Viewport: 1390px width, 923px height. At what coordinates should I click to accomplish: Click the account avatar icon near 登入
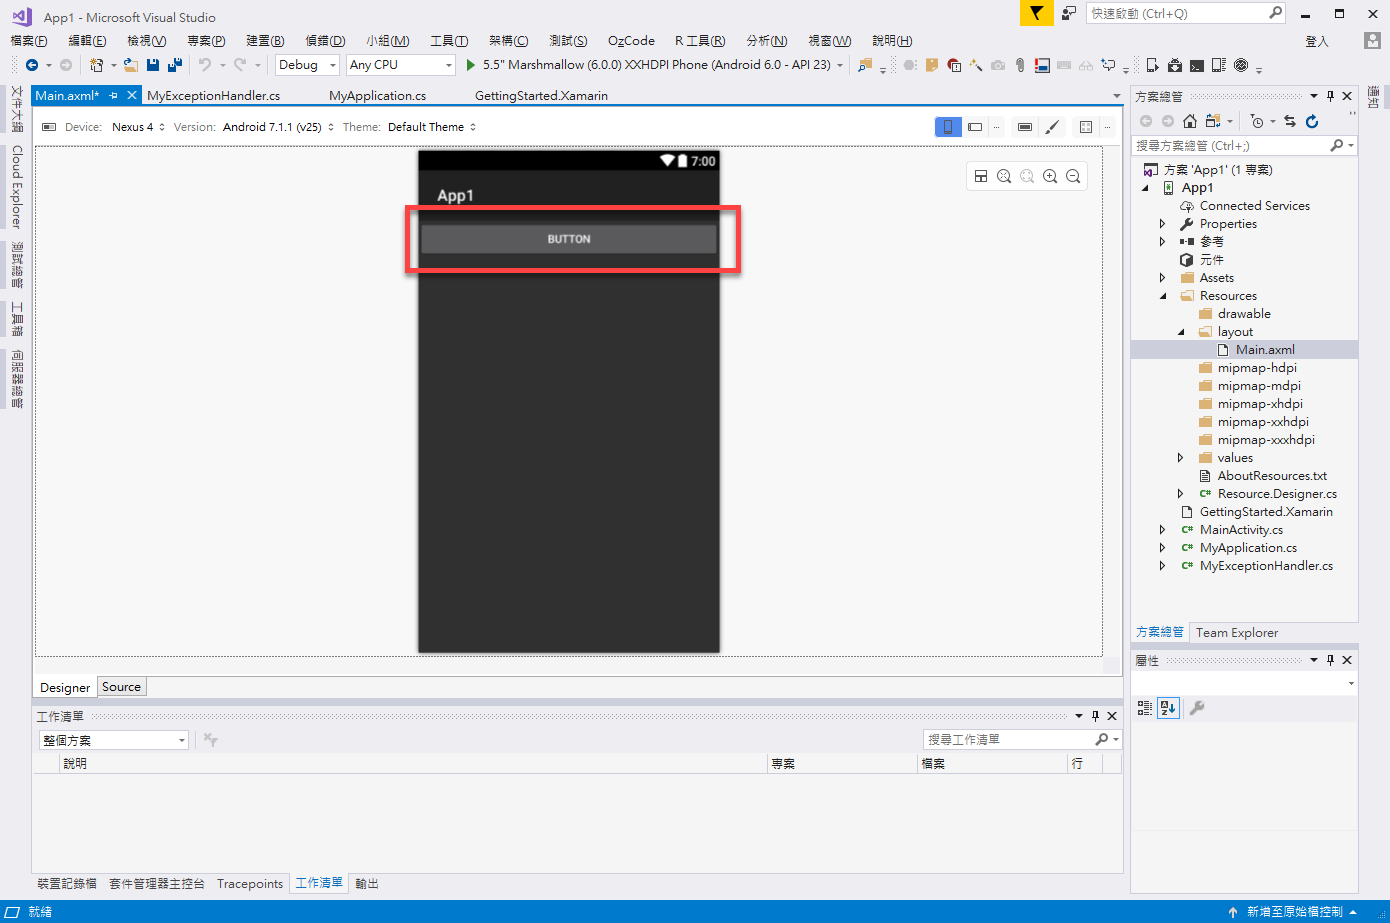pos(1372,41)
